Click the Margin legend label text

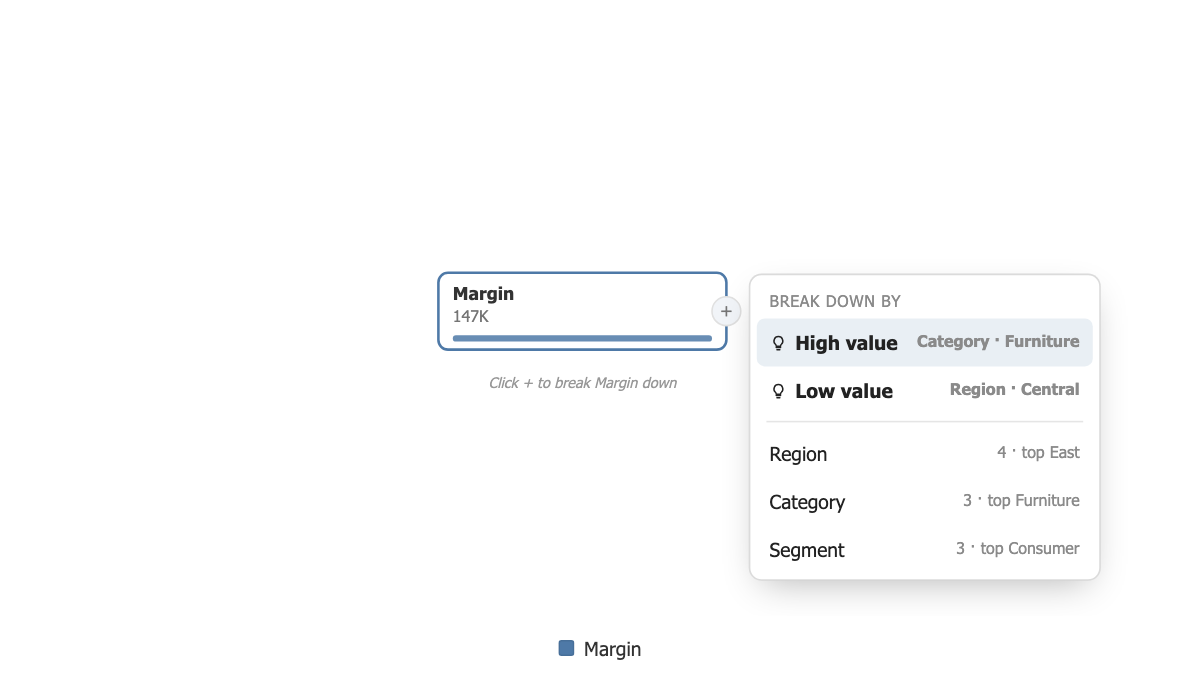coord(612,649)
